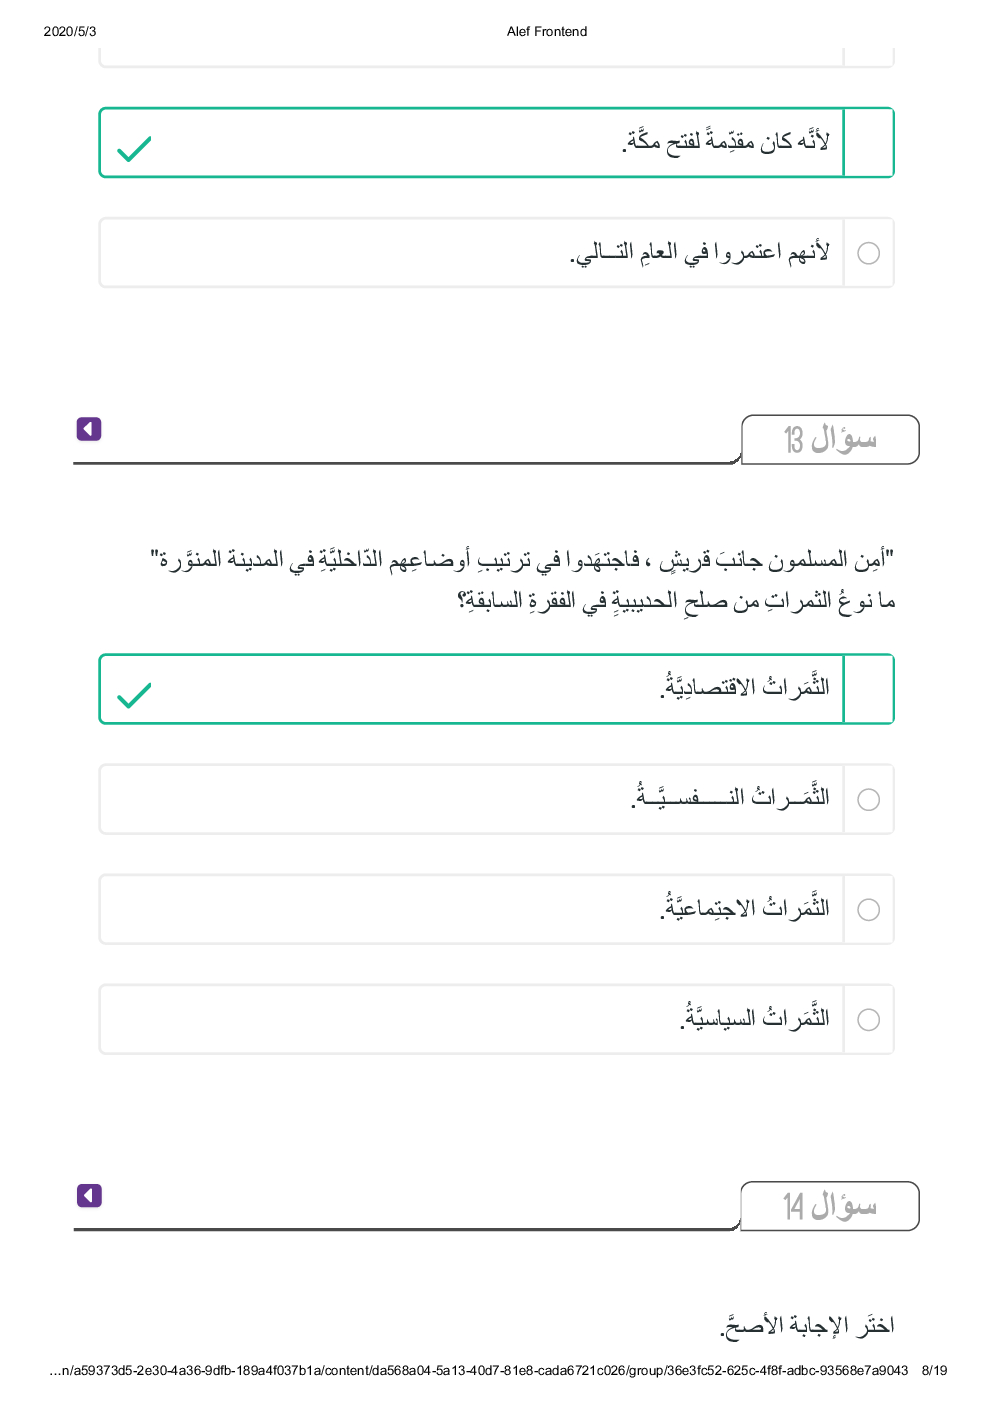This screenshot has height=1403, width=992.
Task: Click the instruction 'اختَر الإجابة الأصحَّ'
Action: pyautogui.click(x=807, y=1326)
